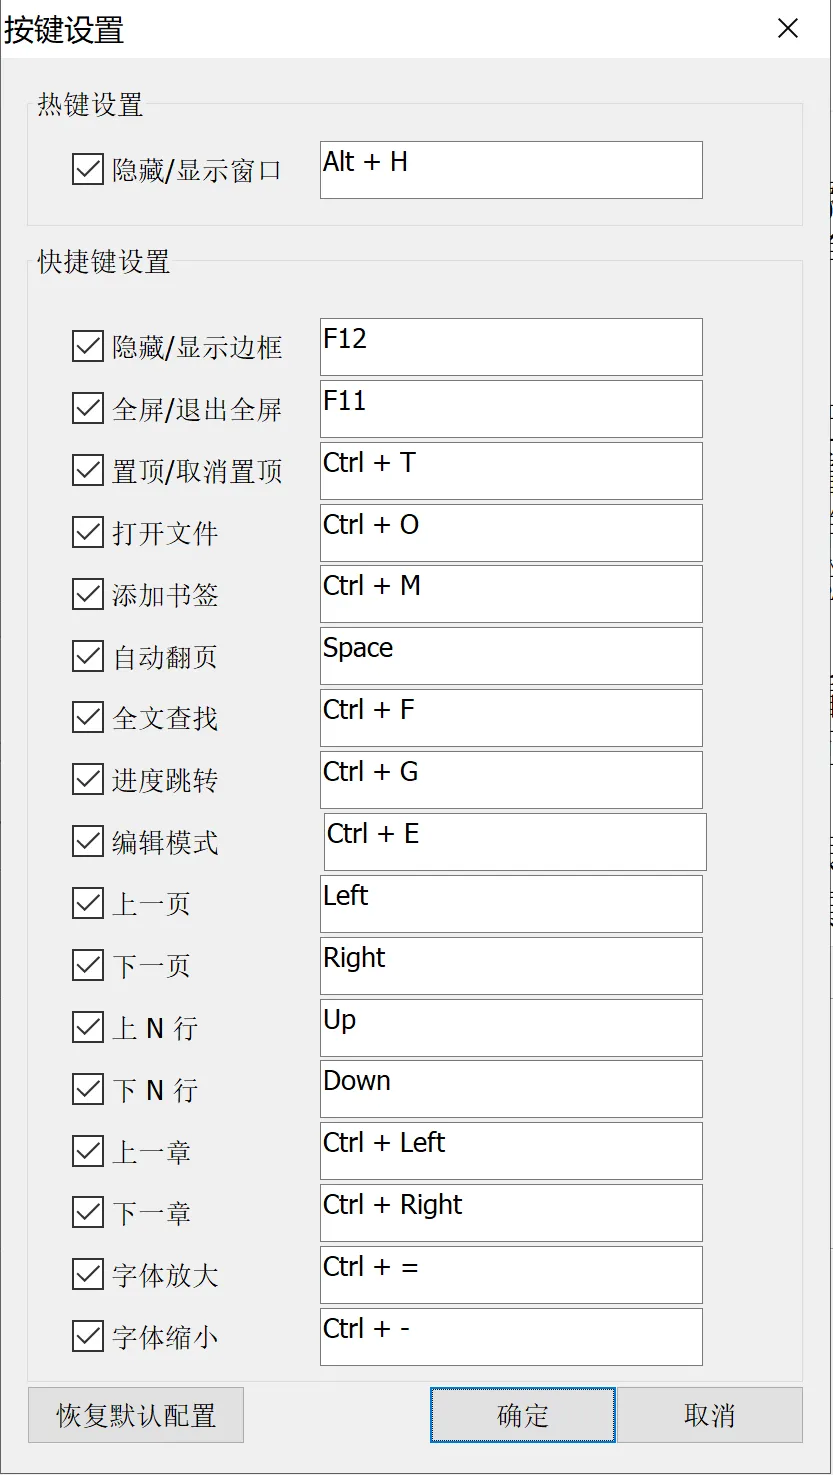Image resolution: width=833 pixels, height=1475 pixels.
Task: Disable the 自动翻页 shortcut checkbox
Action: (x=88, y=656)
